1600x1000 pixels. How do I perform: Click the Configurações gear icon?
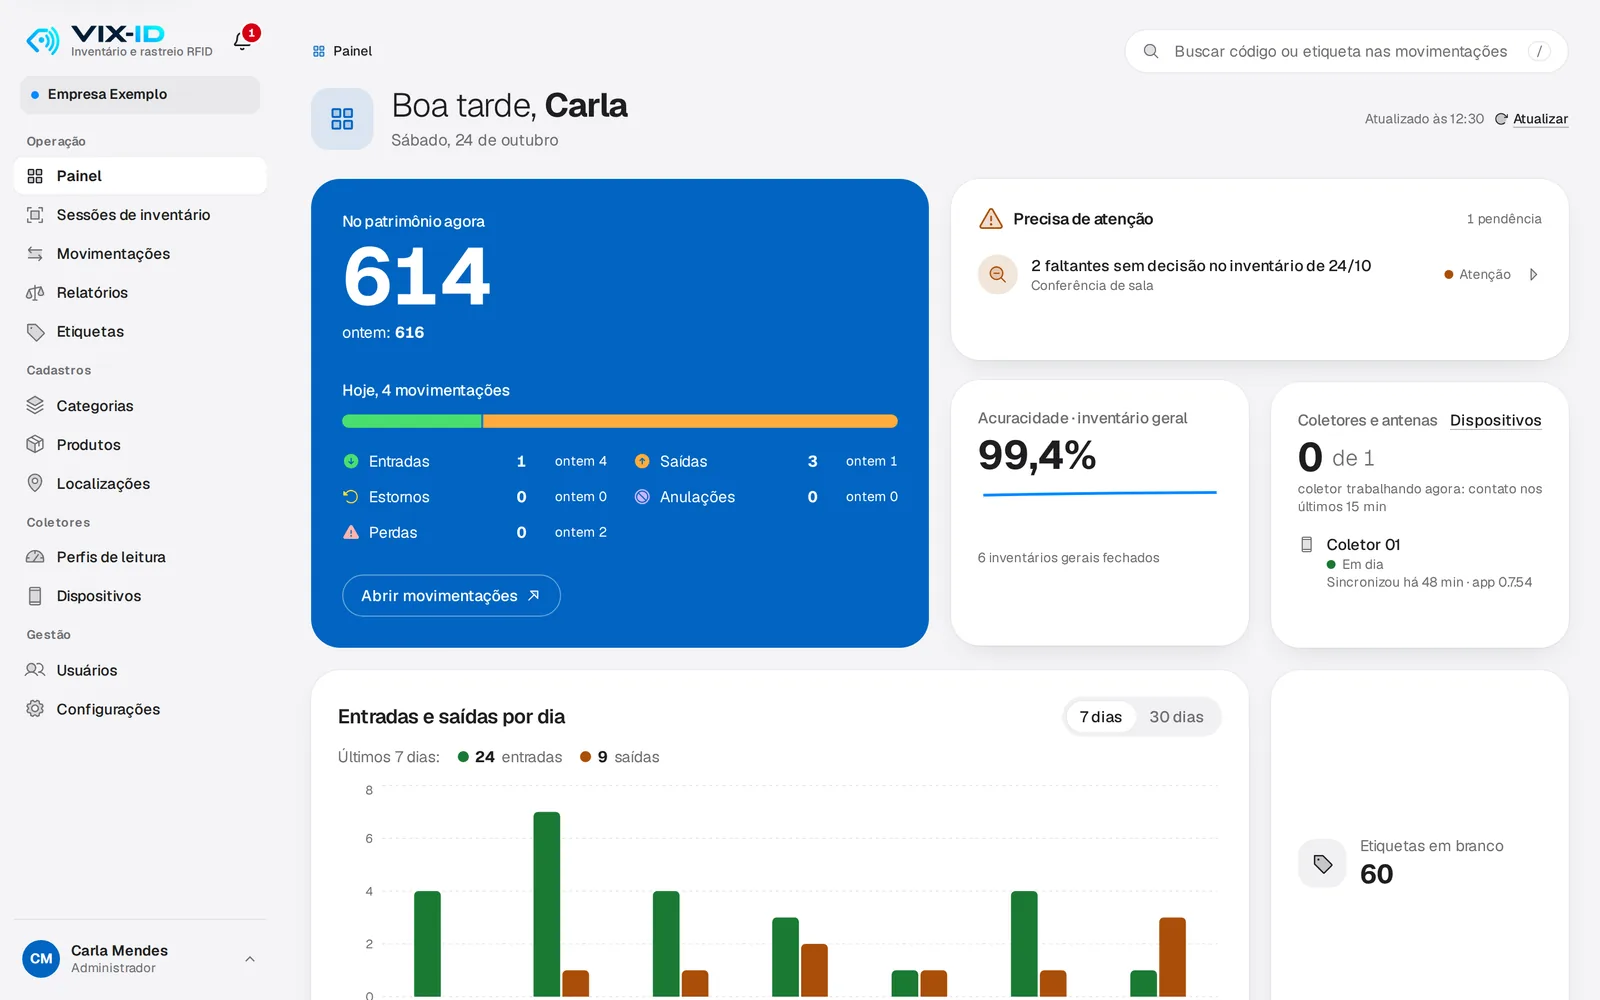[35, 709]
